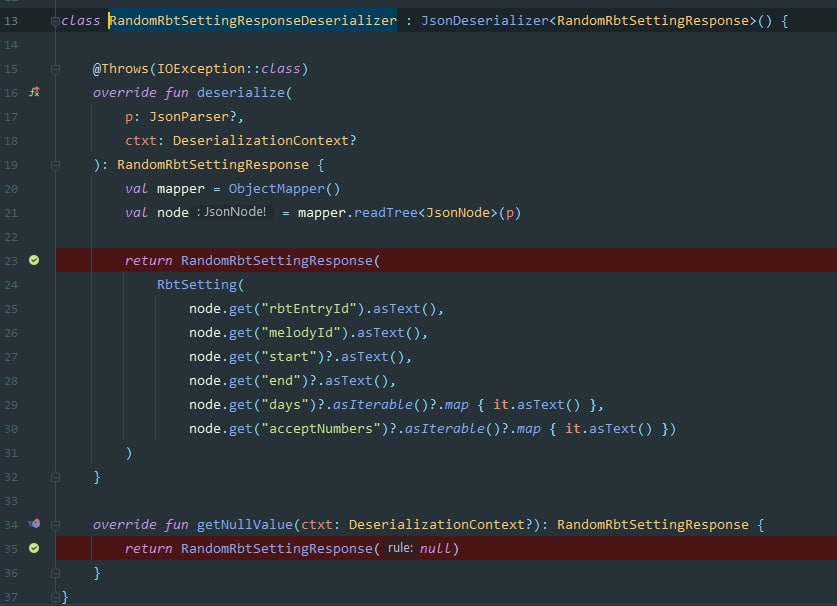
Task: Click the node variable name on line 21
Action: tap(172, 213)
